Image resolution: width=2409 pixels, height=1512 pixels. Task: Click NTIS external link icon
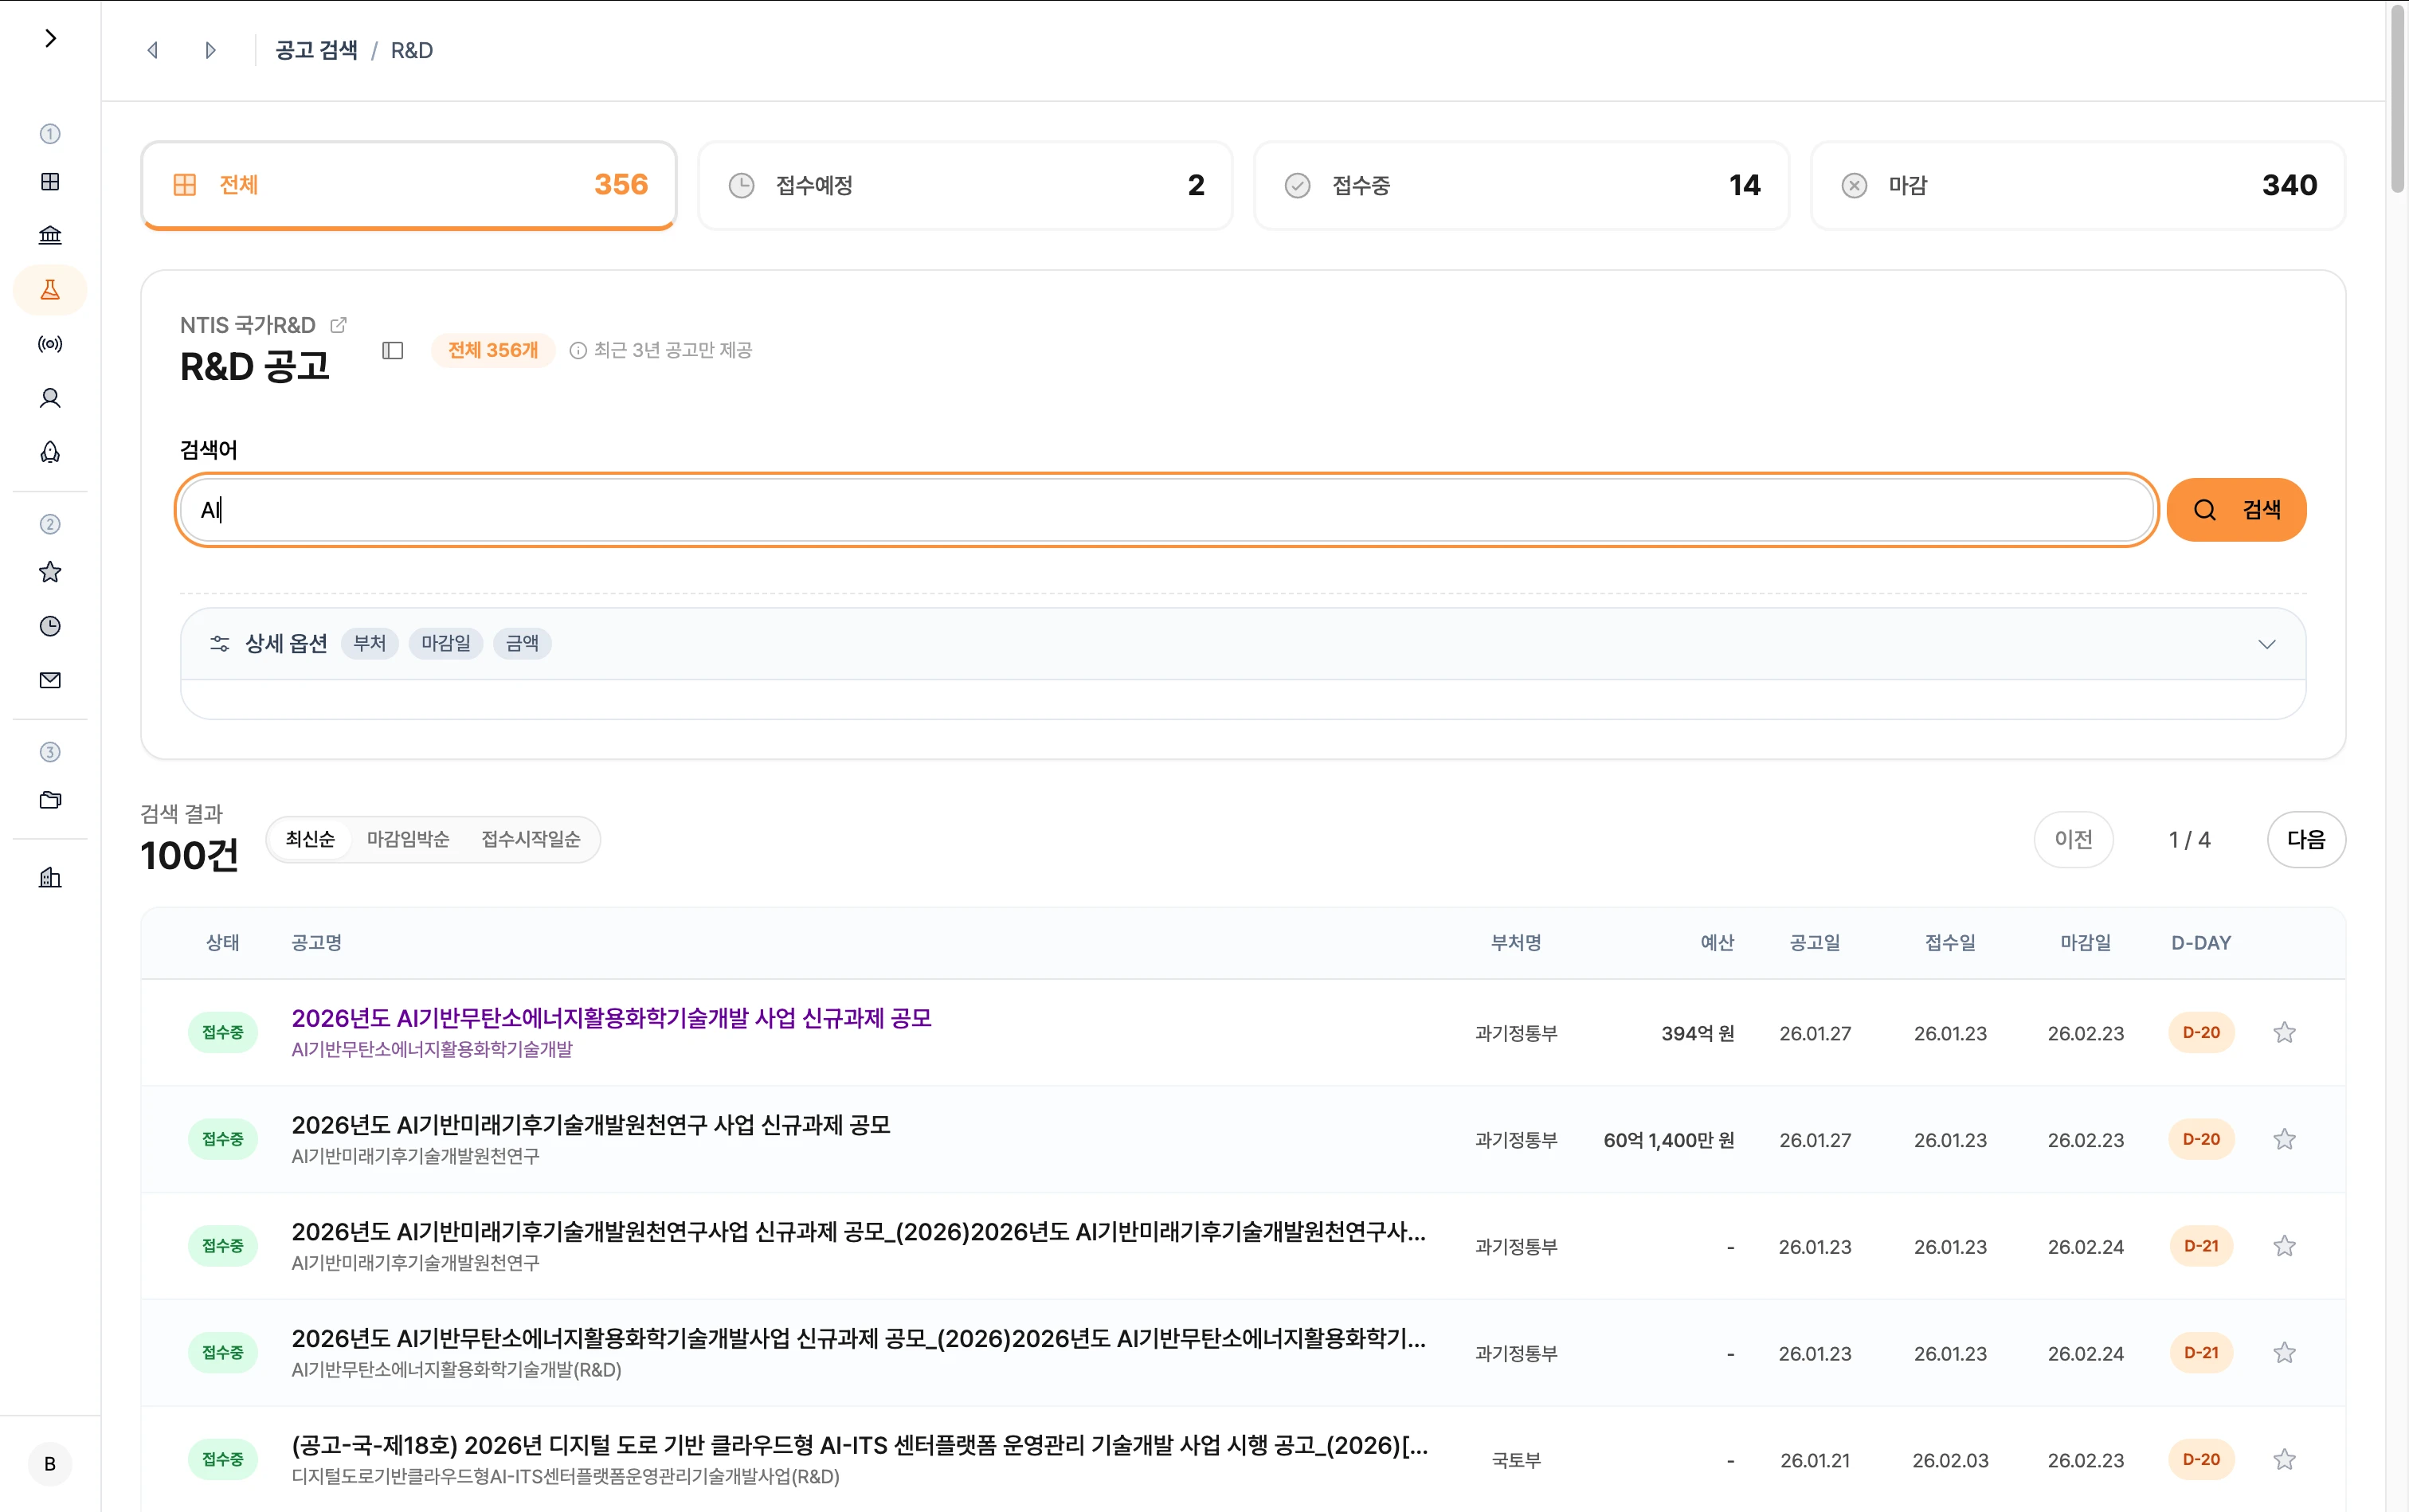coord(338,325)
